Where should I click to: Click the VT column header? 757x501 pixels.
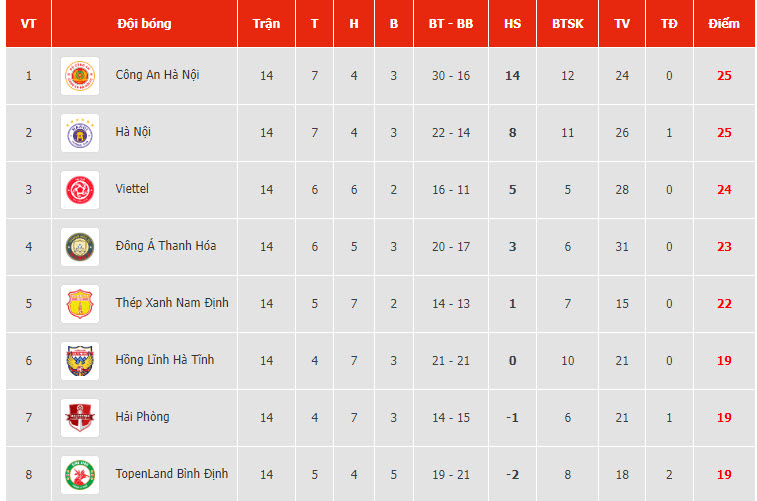28,23
